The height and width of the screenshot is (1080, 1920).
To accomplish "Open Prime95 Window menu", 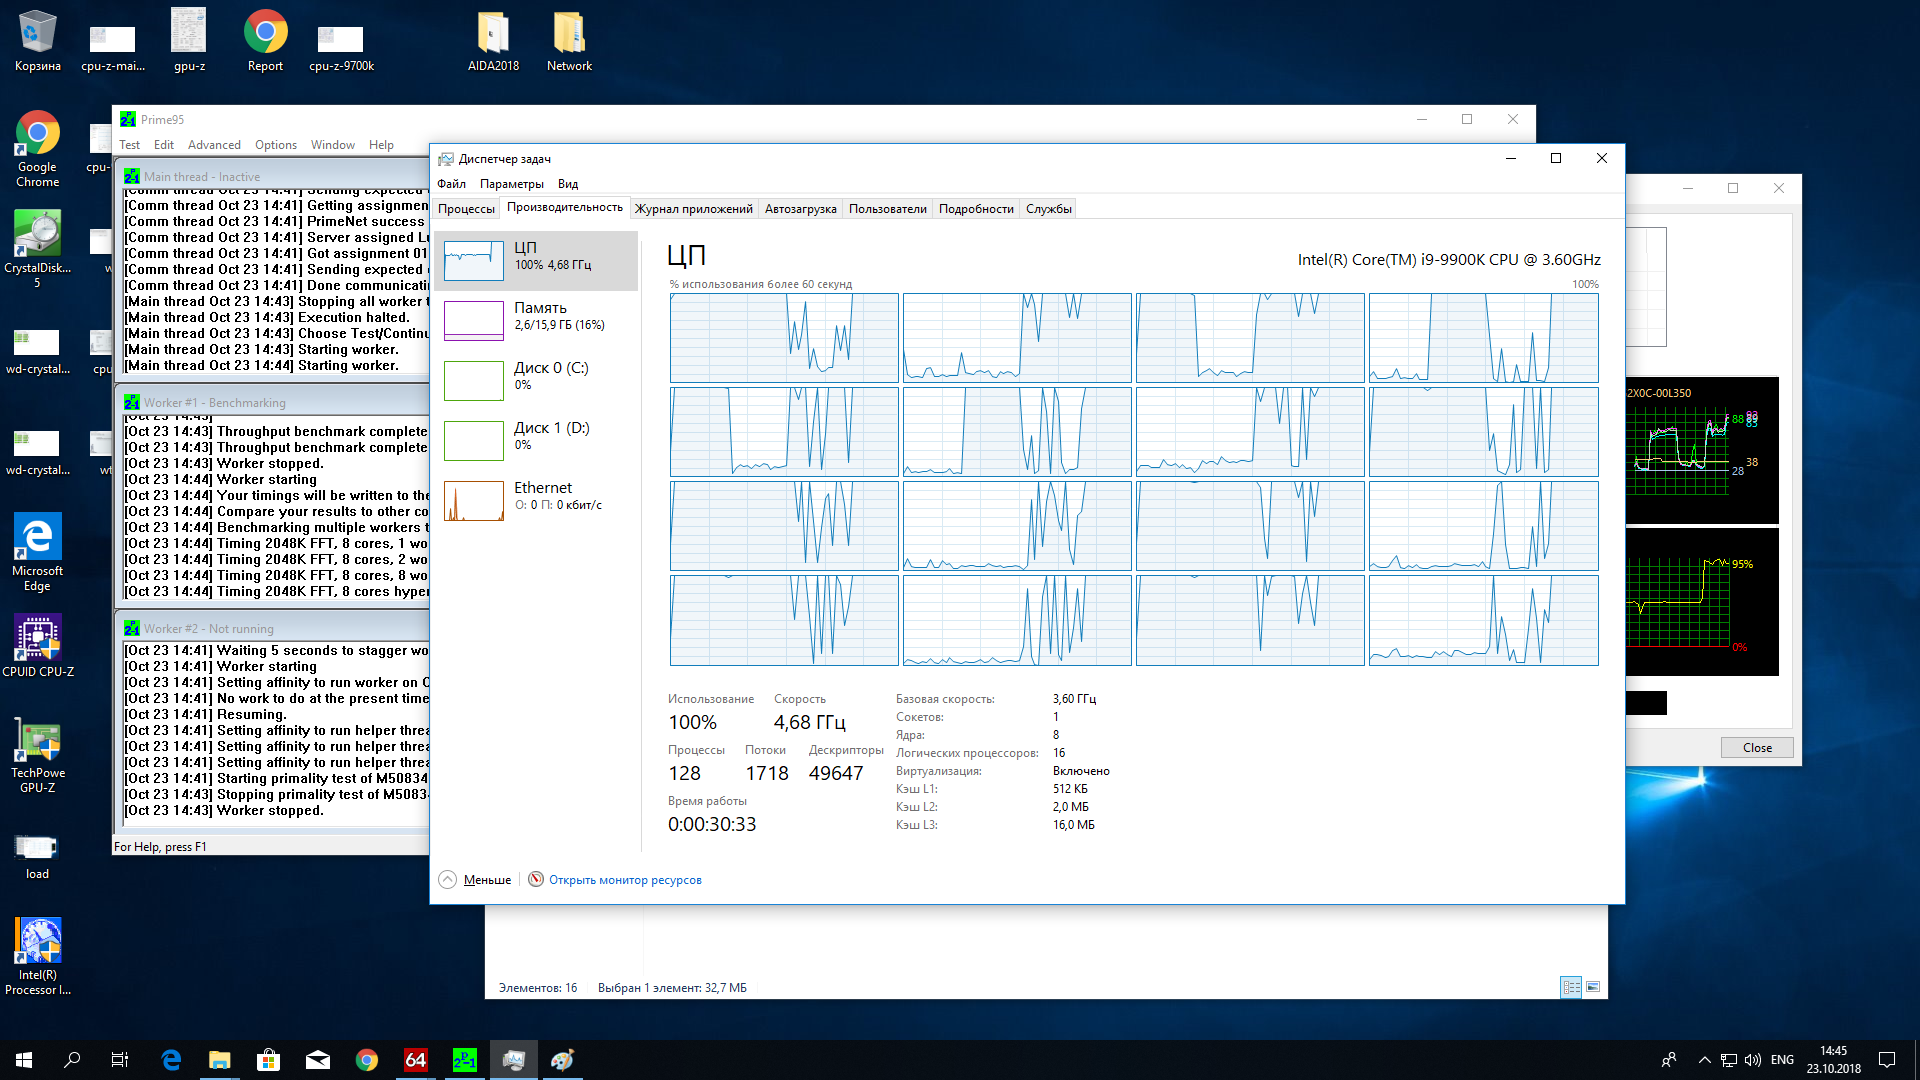I will point(333,145).
